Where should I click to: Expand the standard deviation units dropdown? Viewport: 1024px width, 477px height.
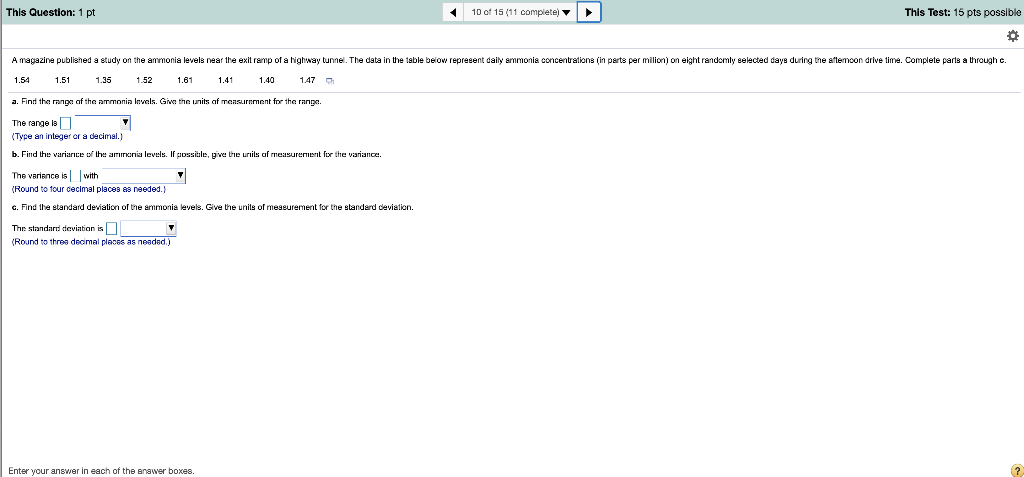click(x=149, y=228)
